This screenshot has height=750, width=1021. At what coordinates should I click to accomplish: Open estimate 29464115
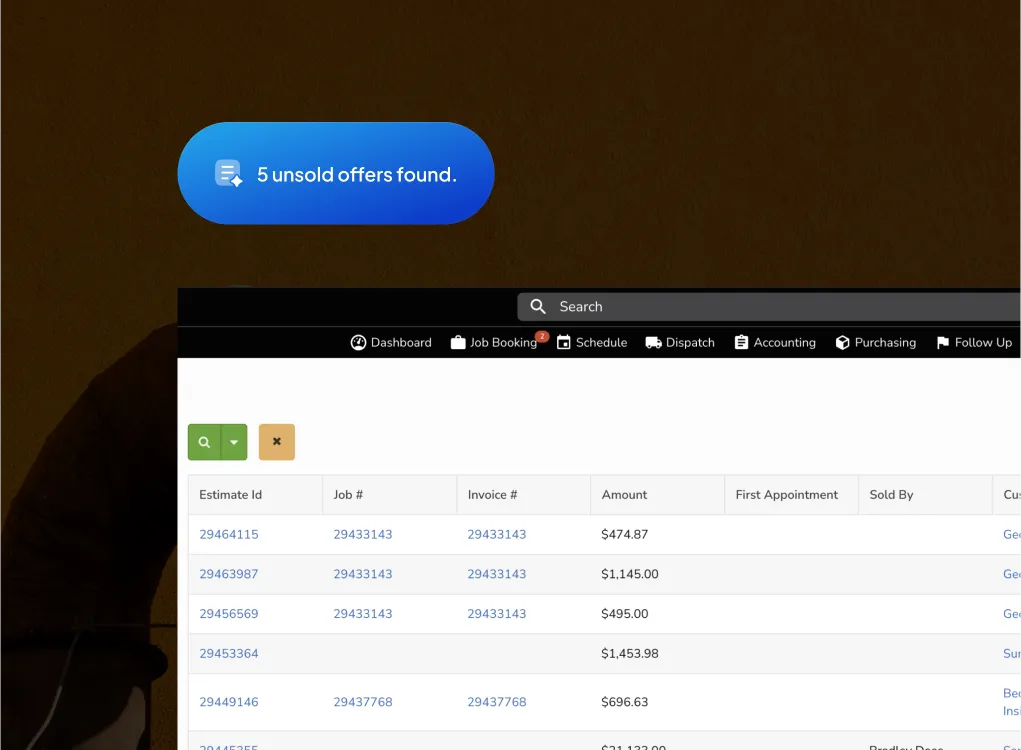229,535
